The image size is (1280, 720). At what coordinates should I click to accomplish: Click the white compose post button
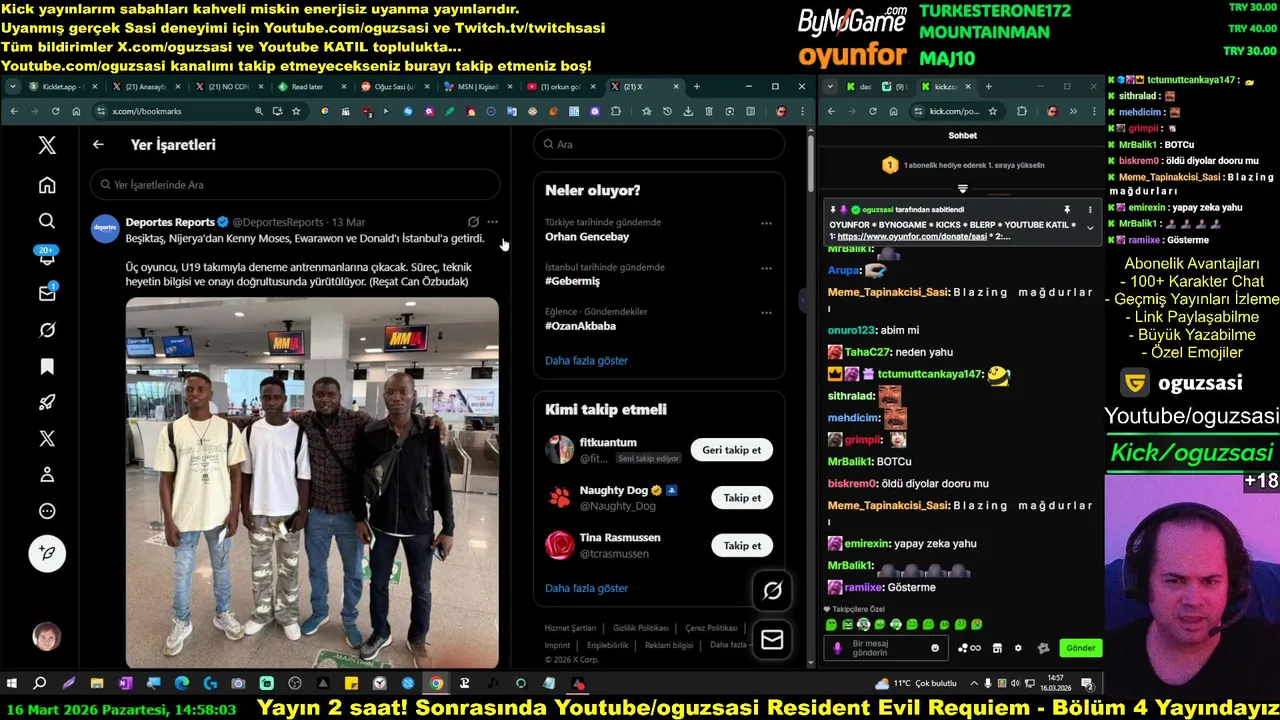(x=47, y=553)
